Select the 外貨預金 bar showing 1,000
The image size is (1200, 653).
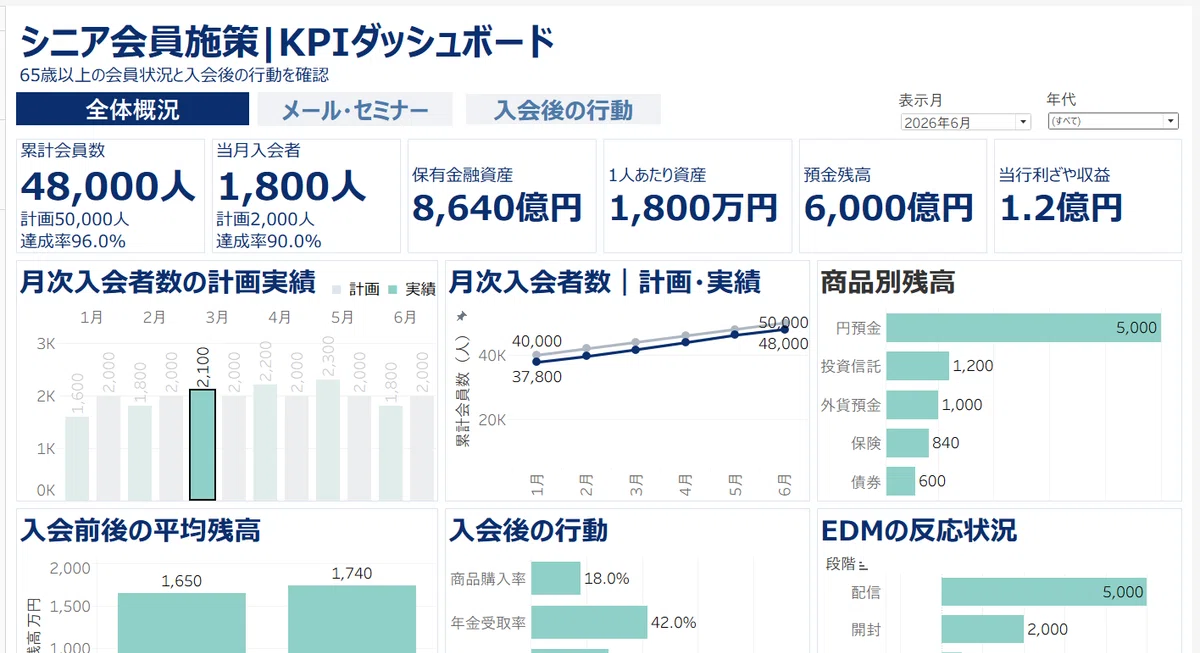pyautogui.click(x=912, y=405)
